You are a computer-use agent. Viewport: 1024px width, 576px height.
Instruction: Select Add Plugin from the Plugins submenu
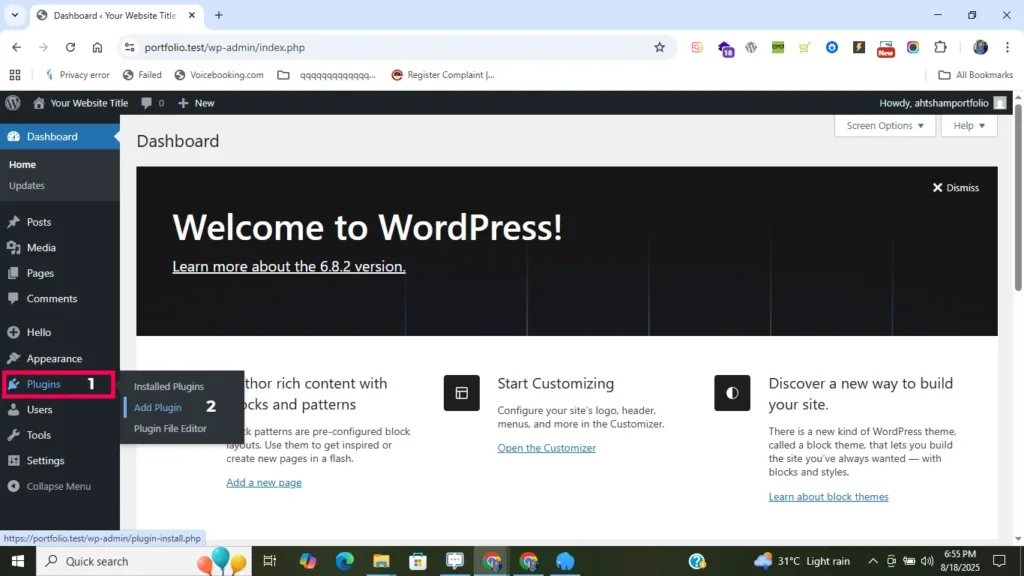[x=158, y=408]
